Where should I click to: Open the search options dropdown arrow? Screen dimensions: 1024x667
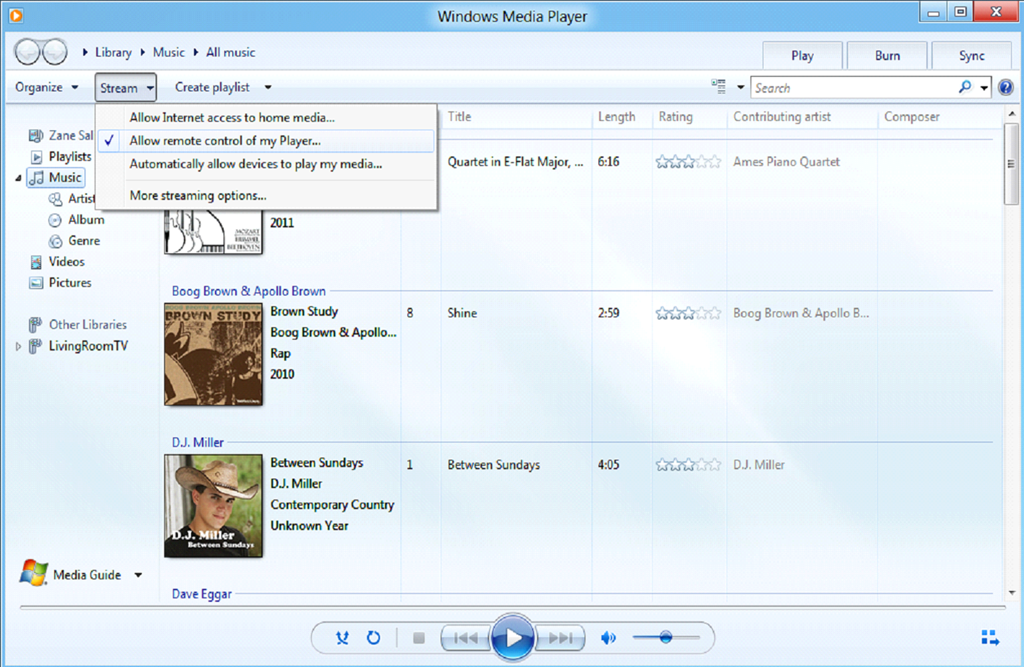(x=984, y=88)
